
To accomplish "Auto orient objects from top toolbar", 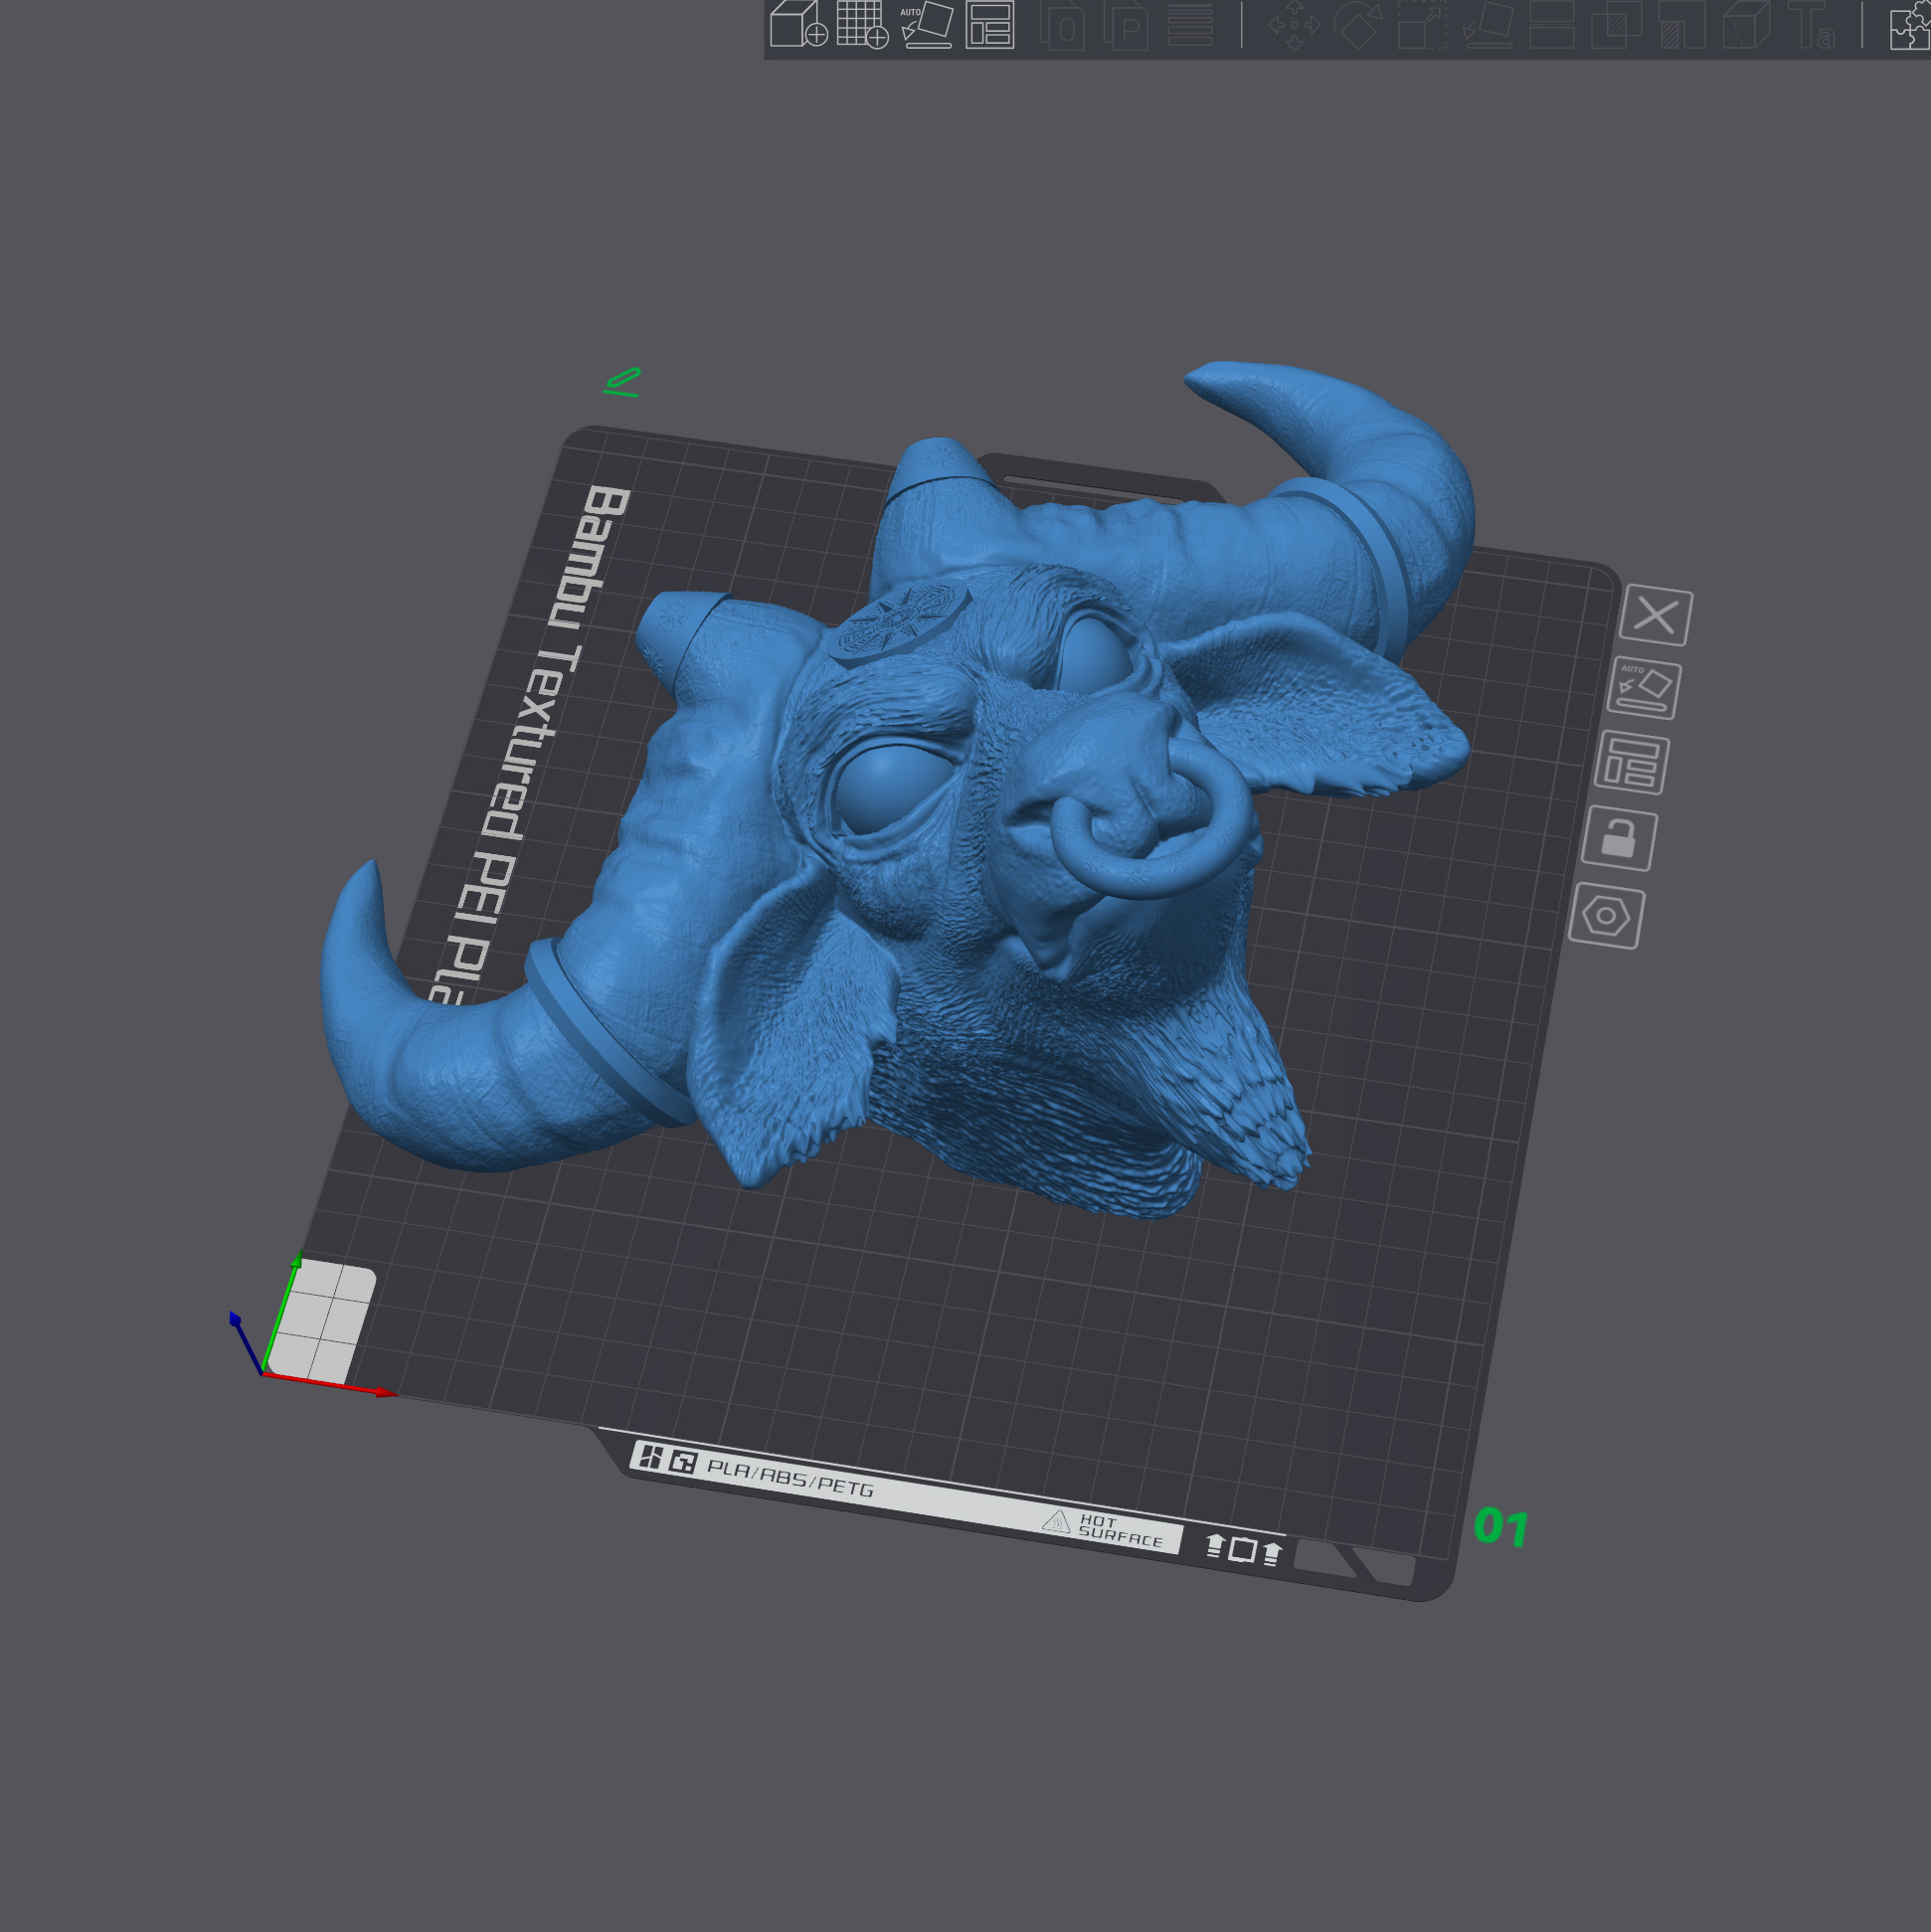I will click(927, 24).
